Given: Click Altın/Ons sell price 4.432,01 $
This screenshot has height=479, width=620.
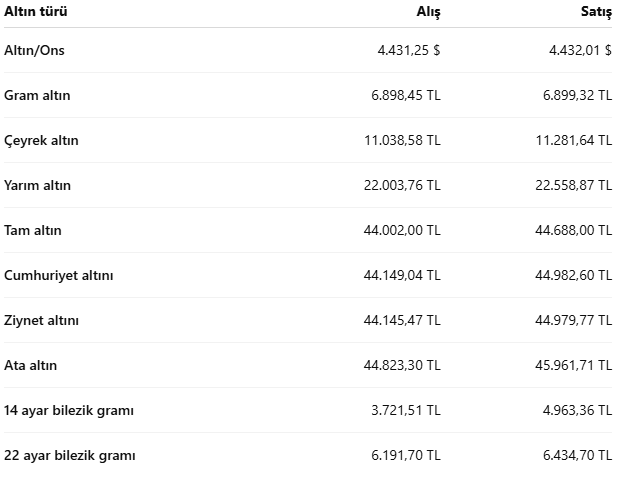Looking at the screenshot, I should click(580, 50).
